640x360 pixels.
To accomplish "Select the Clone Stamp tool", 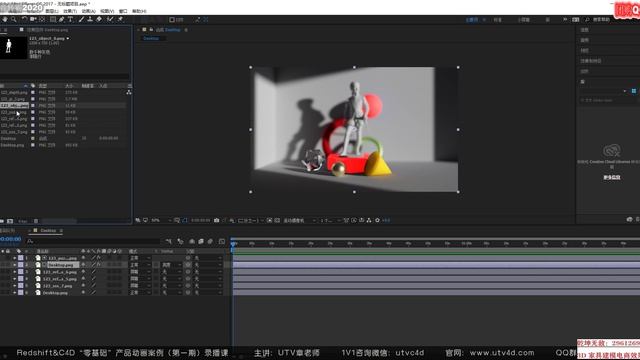I will (x=90, y=19).
